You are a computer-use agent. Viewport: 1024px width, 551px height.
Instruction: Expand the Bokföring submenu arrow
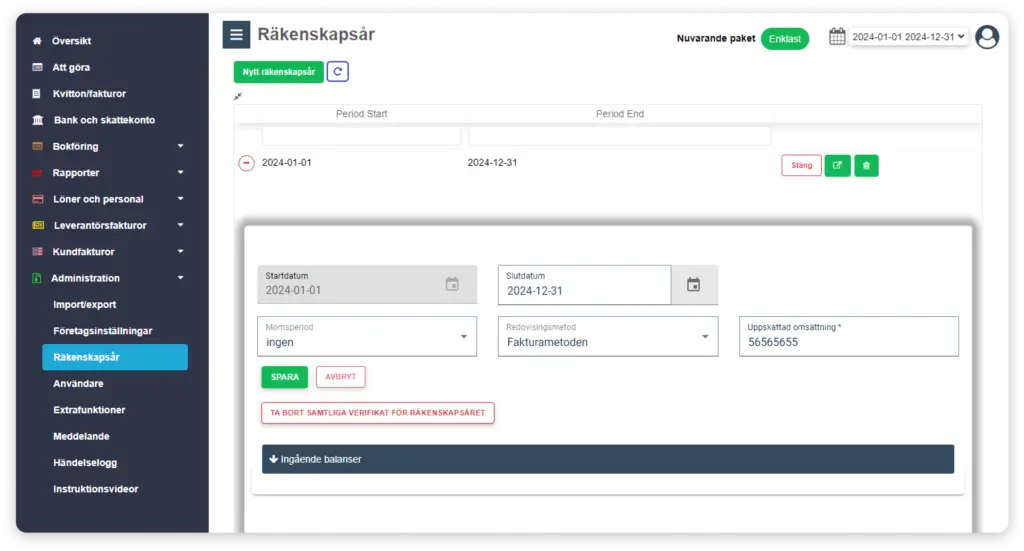click(180, 146)
